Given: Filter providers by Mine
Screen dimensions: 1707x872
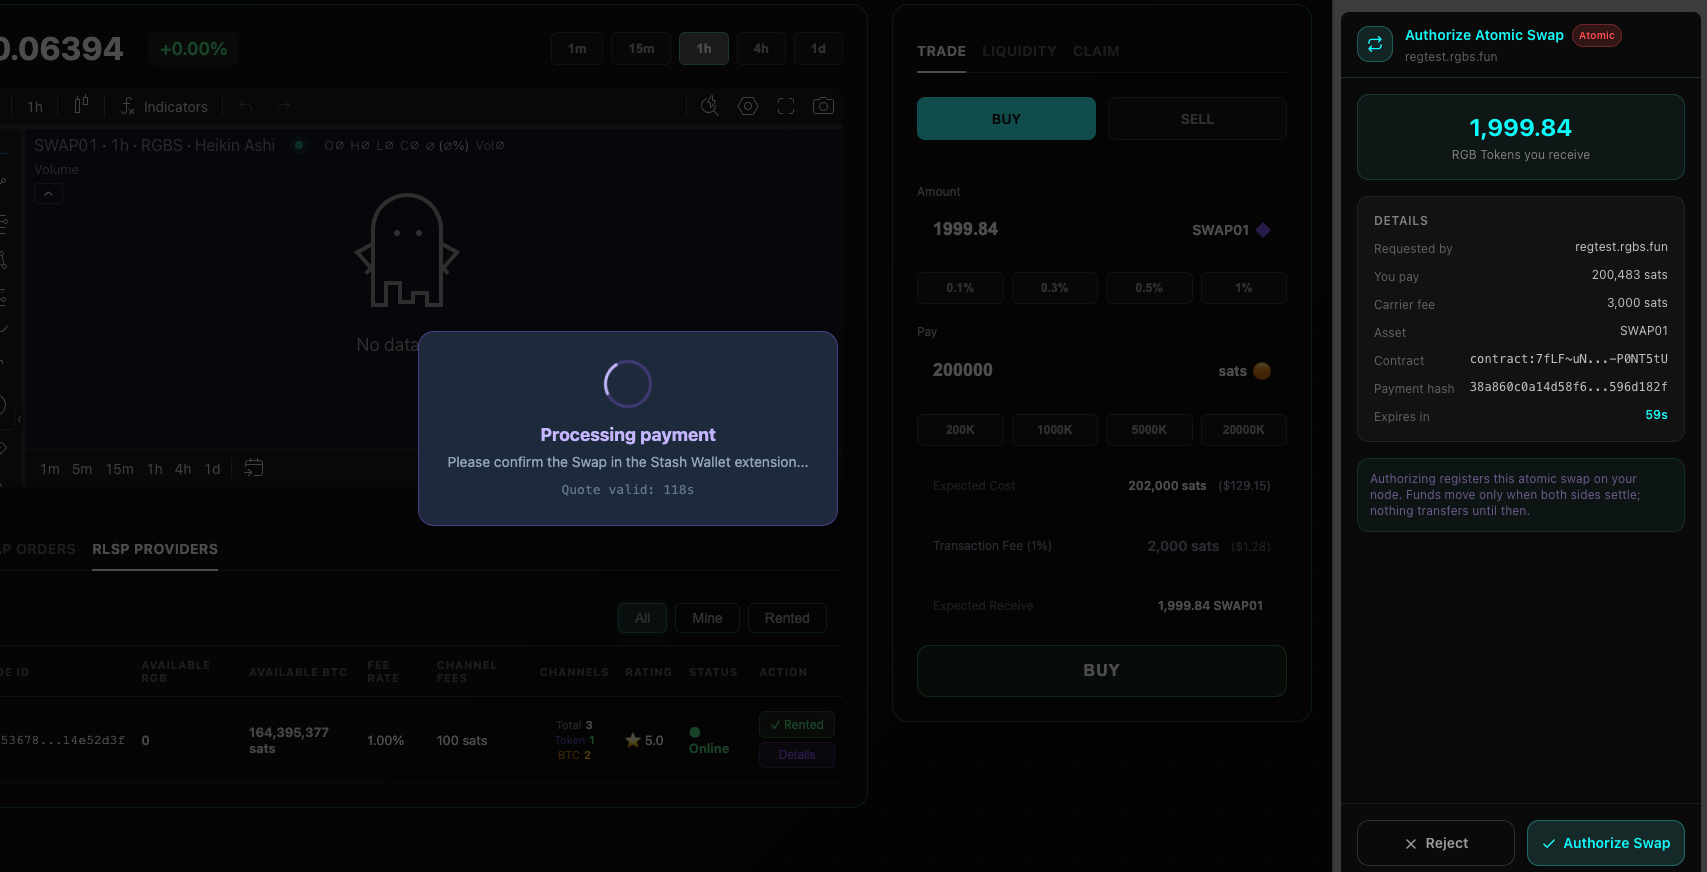Looking at the screenshot, I should click(707, 618).
